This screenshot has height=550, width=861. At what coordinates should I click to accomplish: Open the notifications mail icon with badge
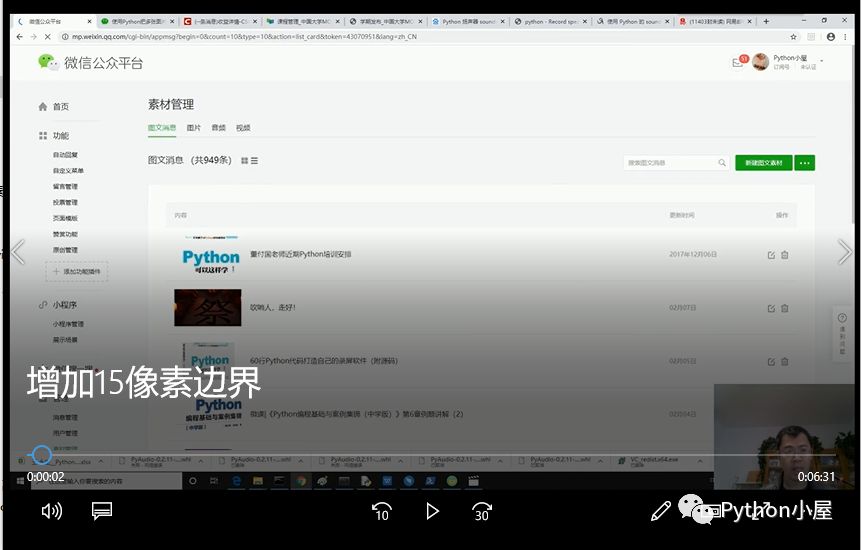pyautogui.click(x=739, y=61)
